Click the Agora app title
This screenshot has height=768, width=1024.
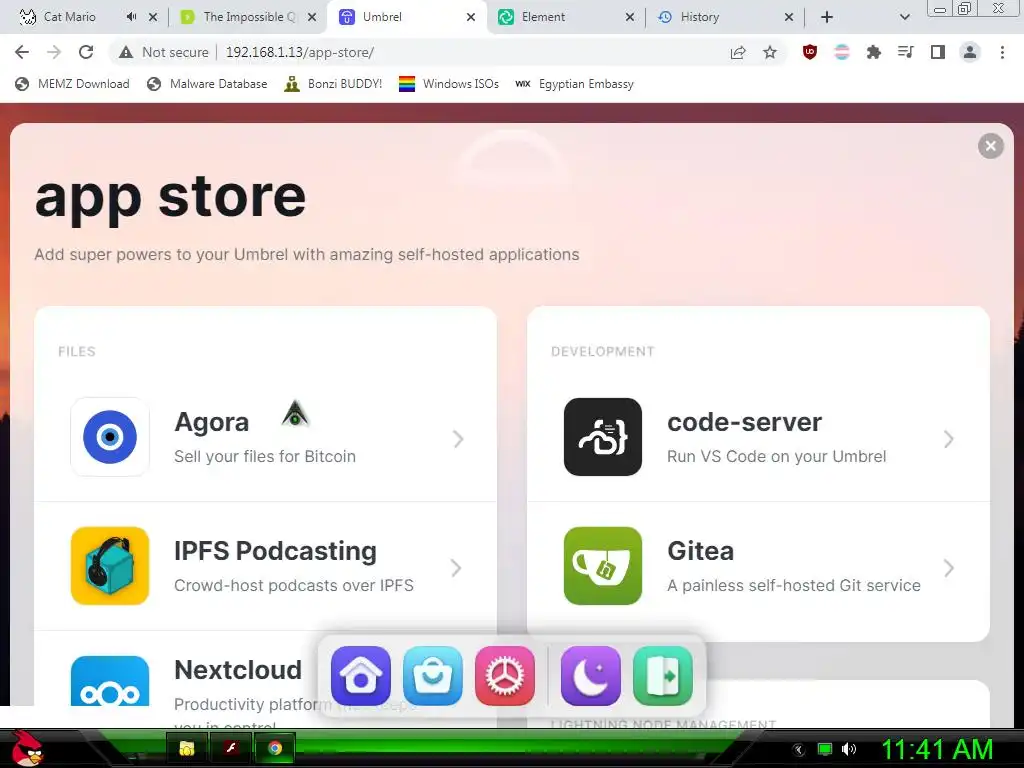(212, 422)
